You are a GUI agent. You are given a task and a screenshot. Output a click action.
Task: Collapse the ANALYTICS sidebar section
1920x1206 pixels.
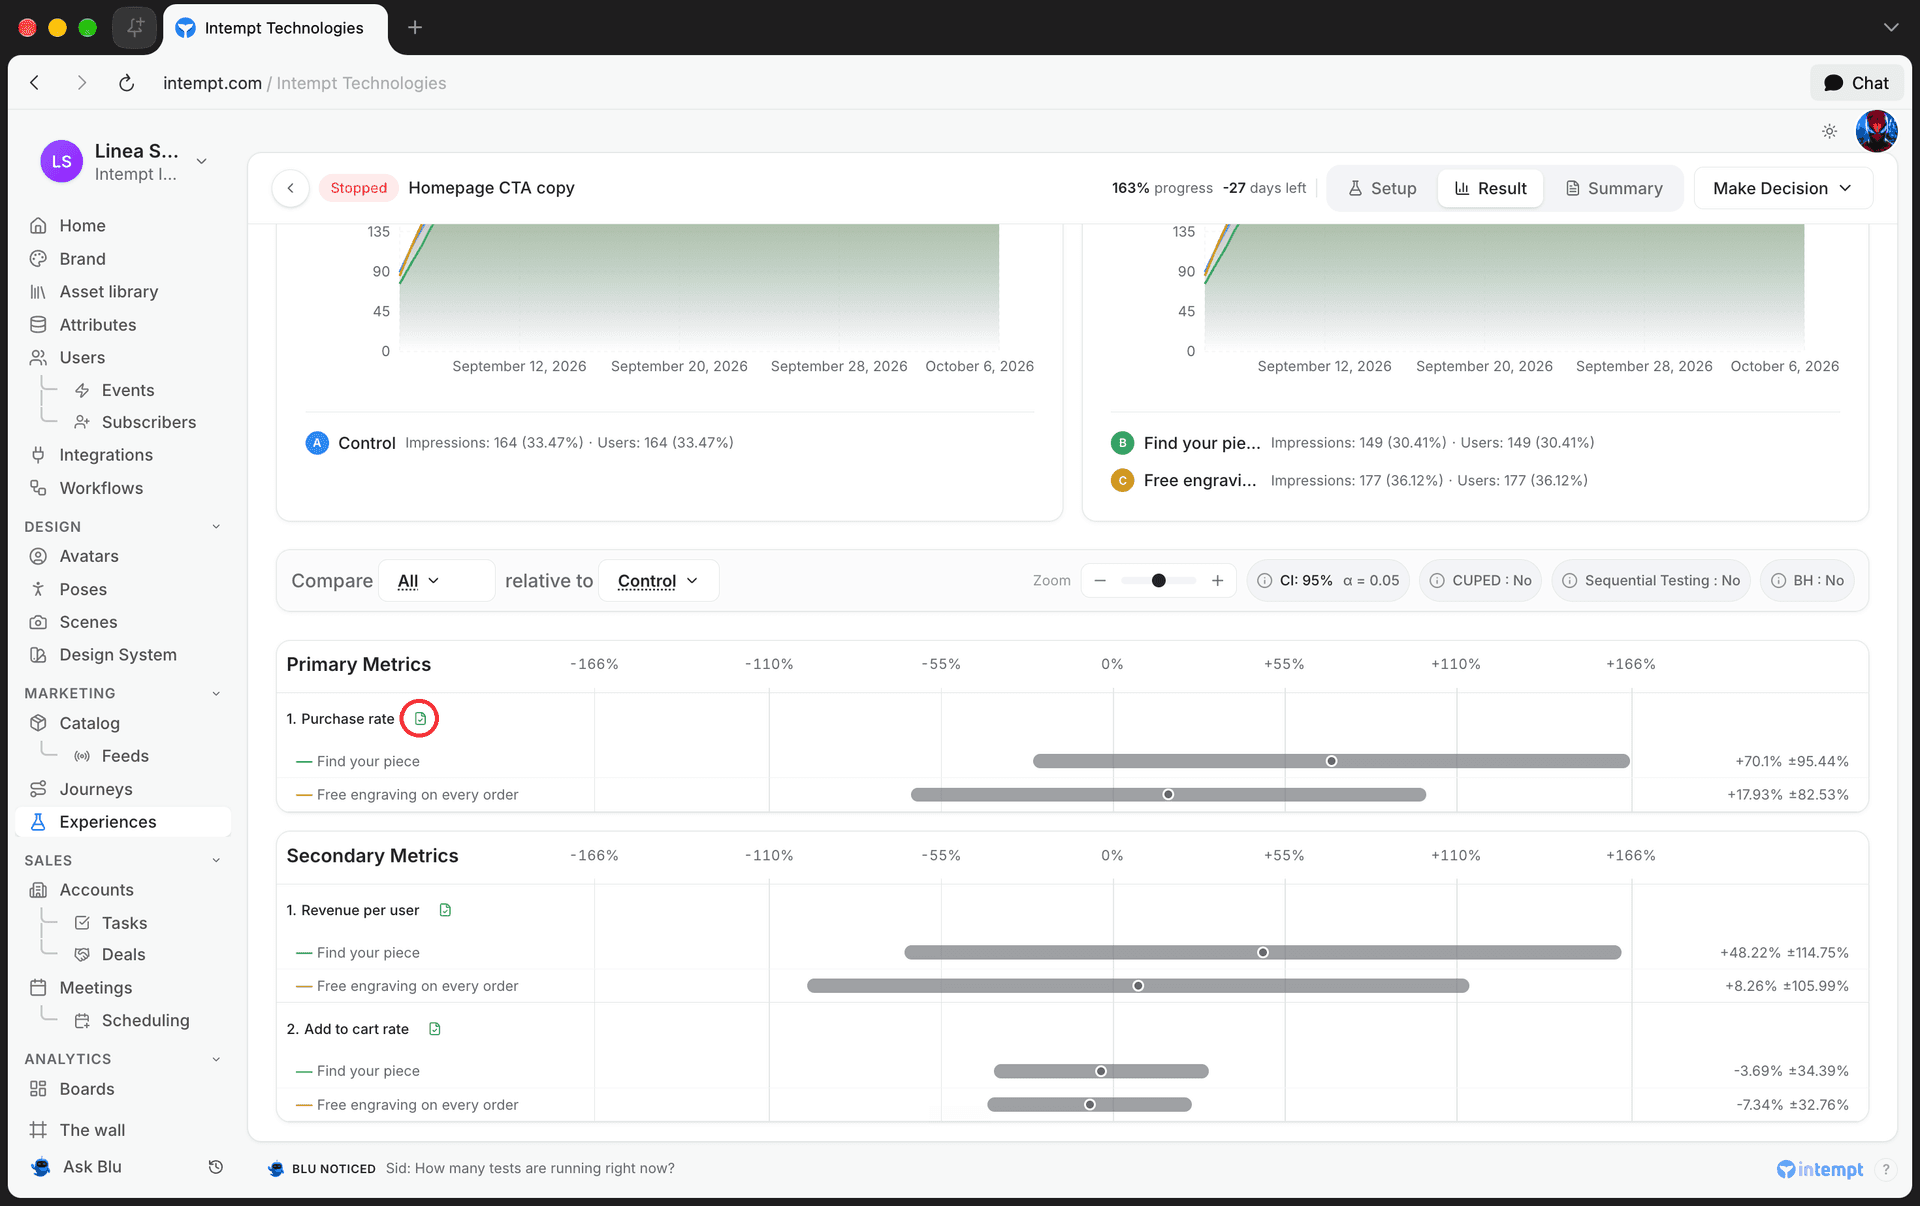[216, 1059]
